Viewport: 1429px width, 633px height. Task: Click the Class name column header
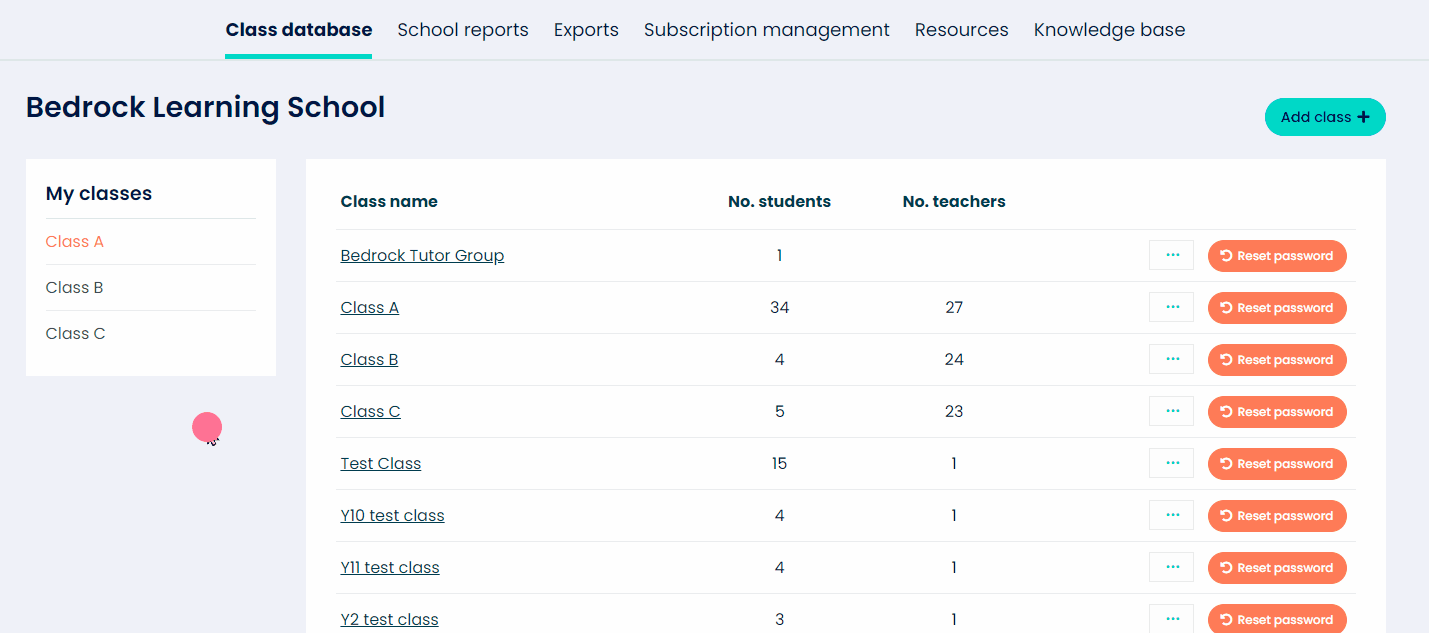[x=389, y=201]
